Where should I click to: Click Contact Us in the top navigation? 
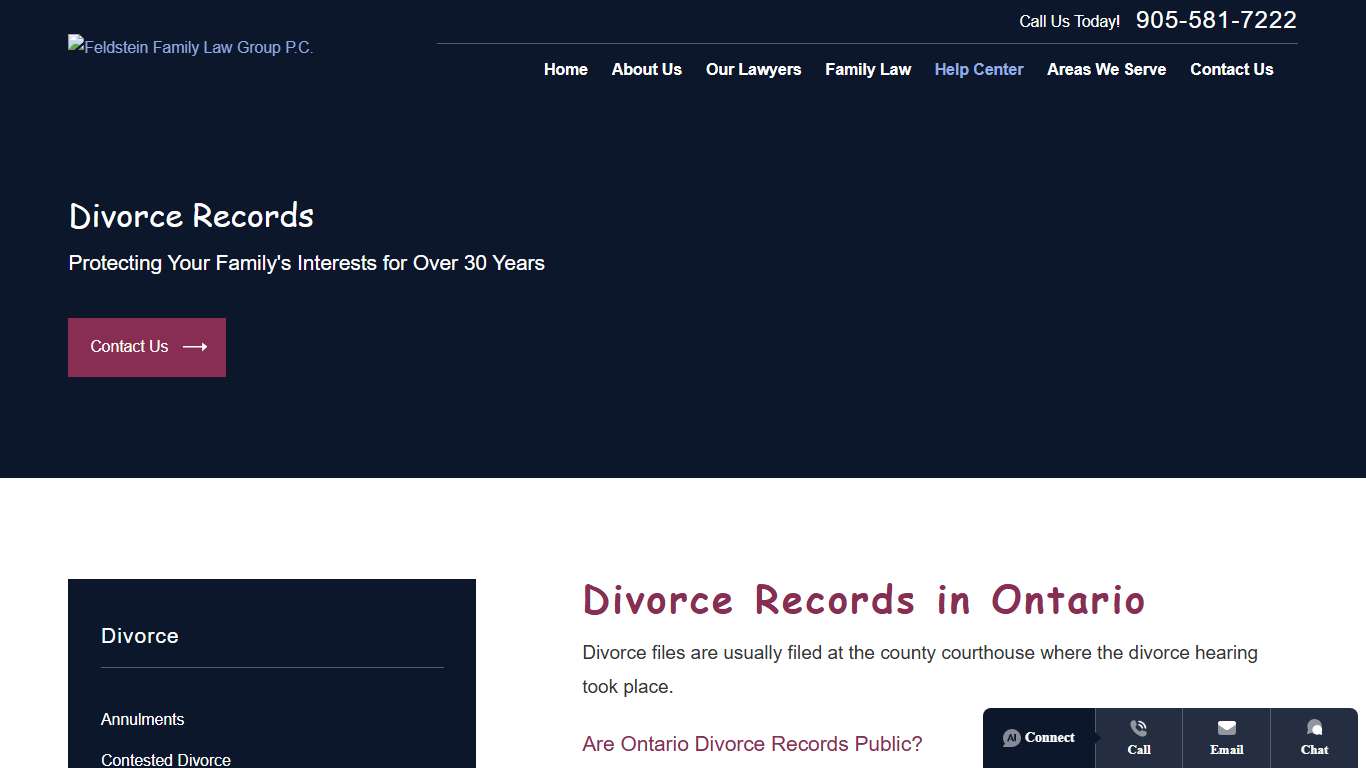[x=1231, y=69]
